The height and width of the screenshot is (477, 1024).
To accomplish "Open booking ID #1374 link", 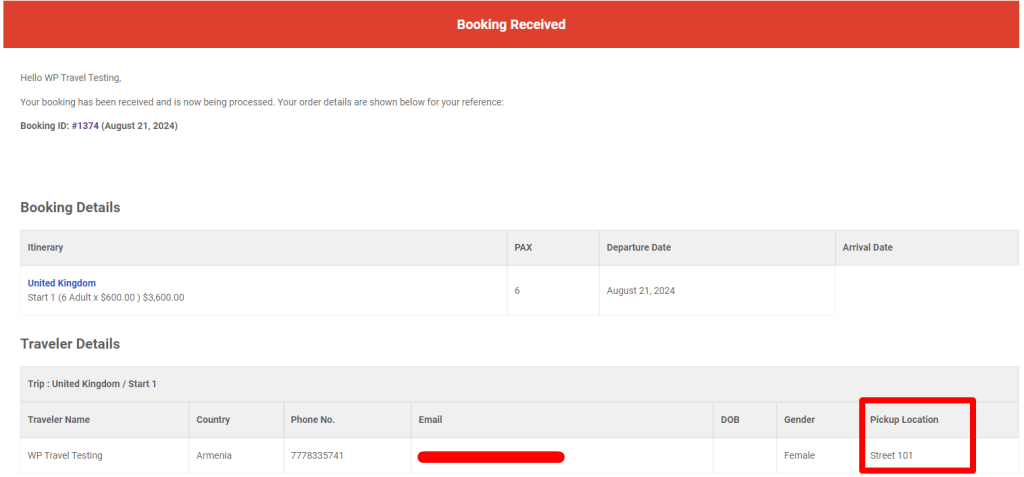I will click(85, 126).
